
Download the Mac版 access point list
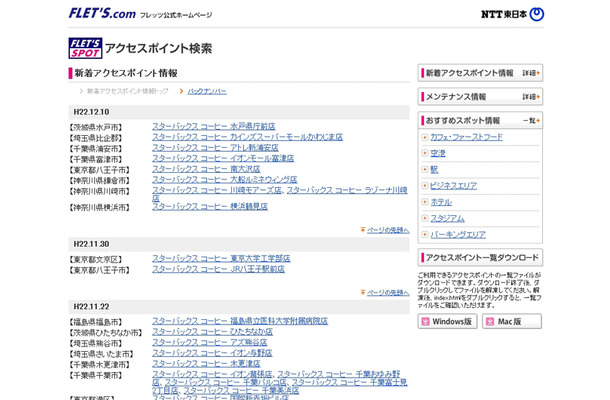512,321
